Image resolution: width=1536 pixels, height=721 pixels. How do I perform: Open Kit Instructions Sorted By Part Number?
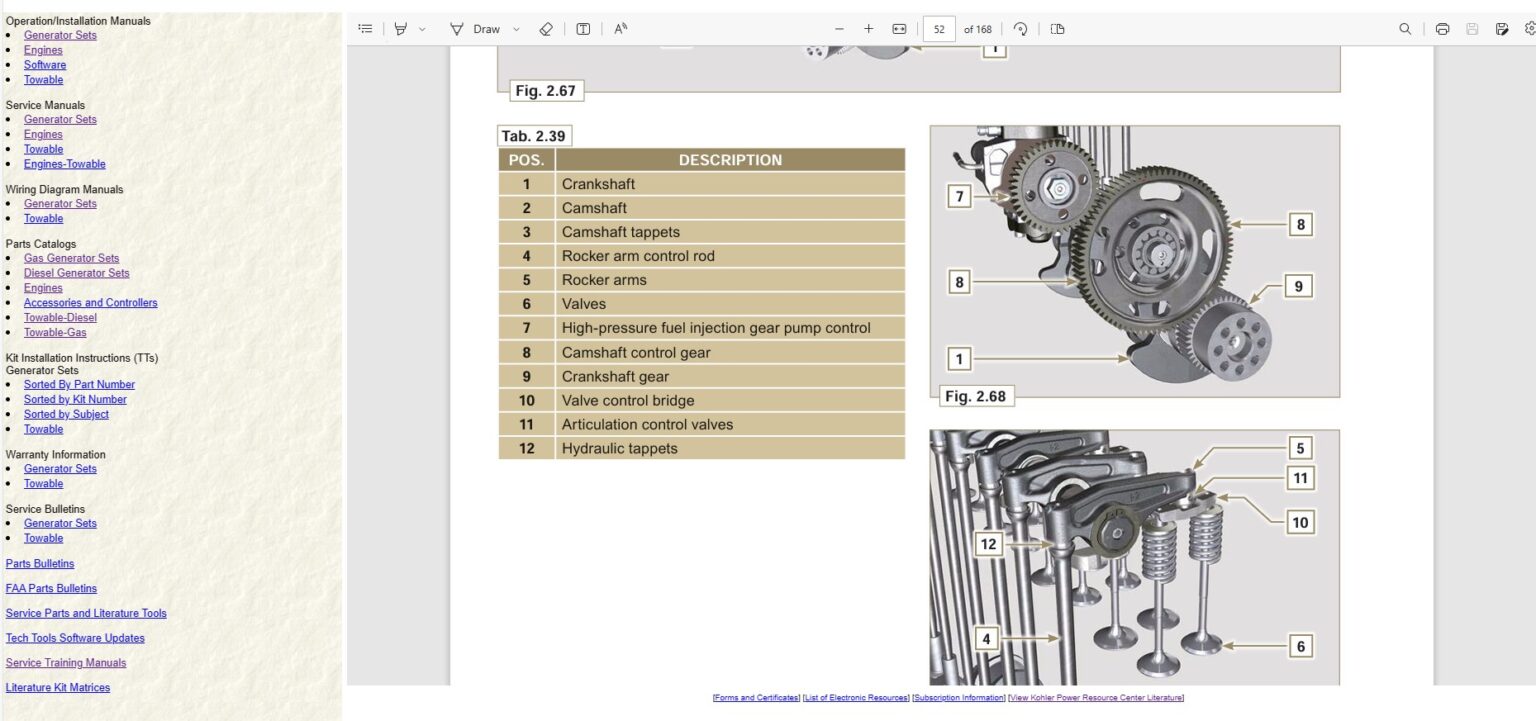coord(79,384)
